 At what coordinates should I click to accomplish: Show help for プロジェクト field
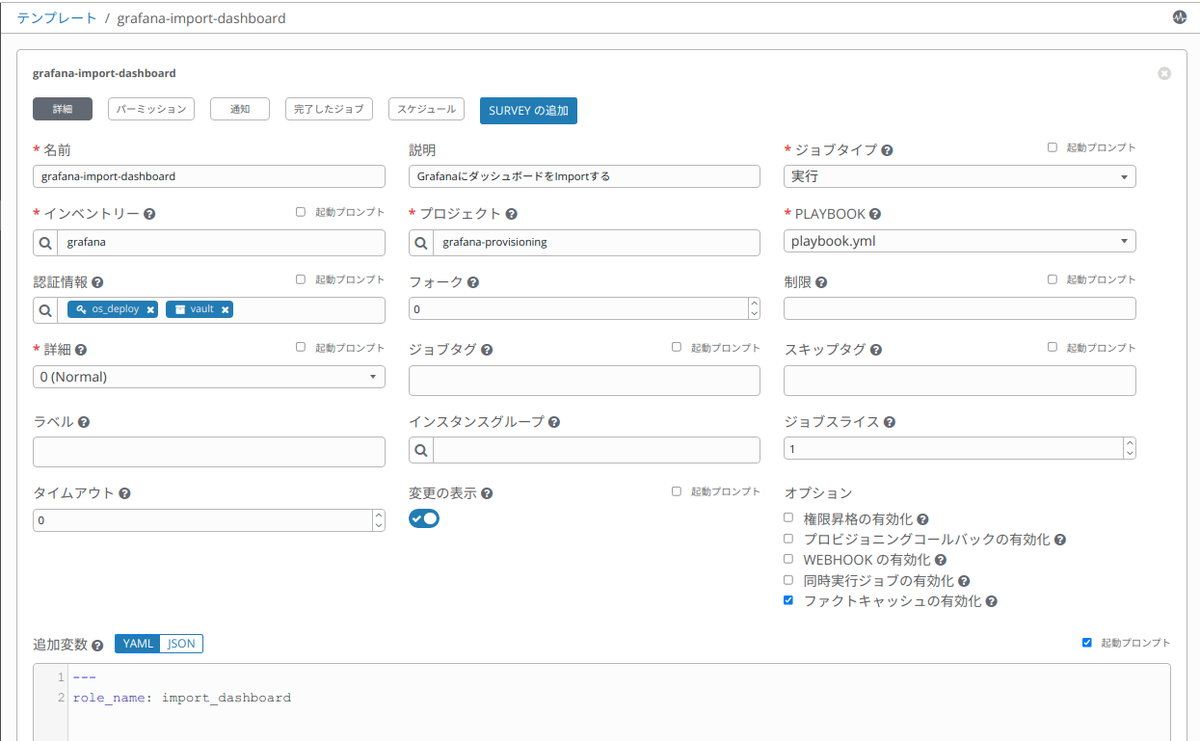pyautogui.click(x=511, y=214)
